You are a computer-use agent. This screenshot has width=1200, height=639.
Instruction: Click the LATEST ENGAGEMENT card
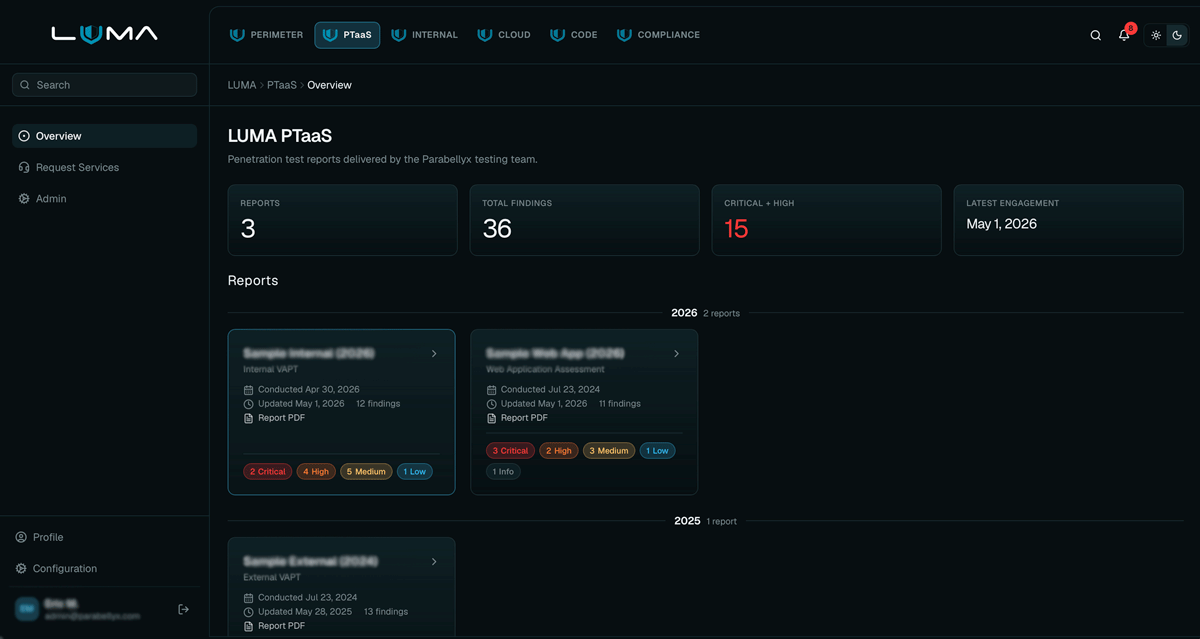pyautogui.click(x=1068, y=220)
